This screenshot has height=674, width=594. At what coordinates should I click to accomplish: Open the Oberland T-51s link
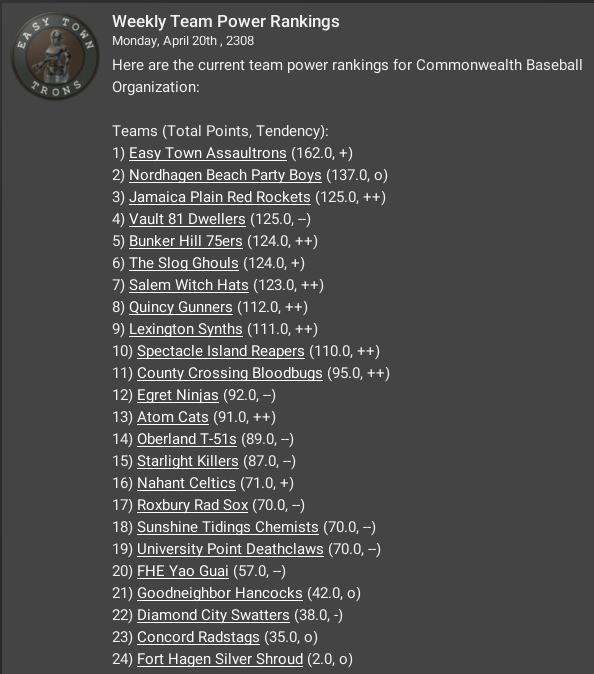[x=187, y=439]
